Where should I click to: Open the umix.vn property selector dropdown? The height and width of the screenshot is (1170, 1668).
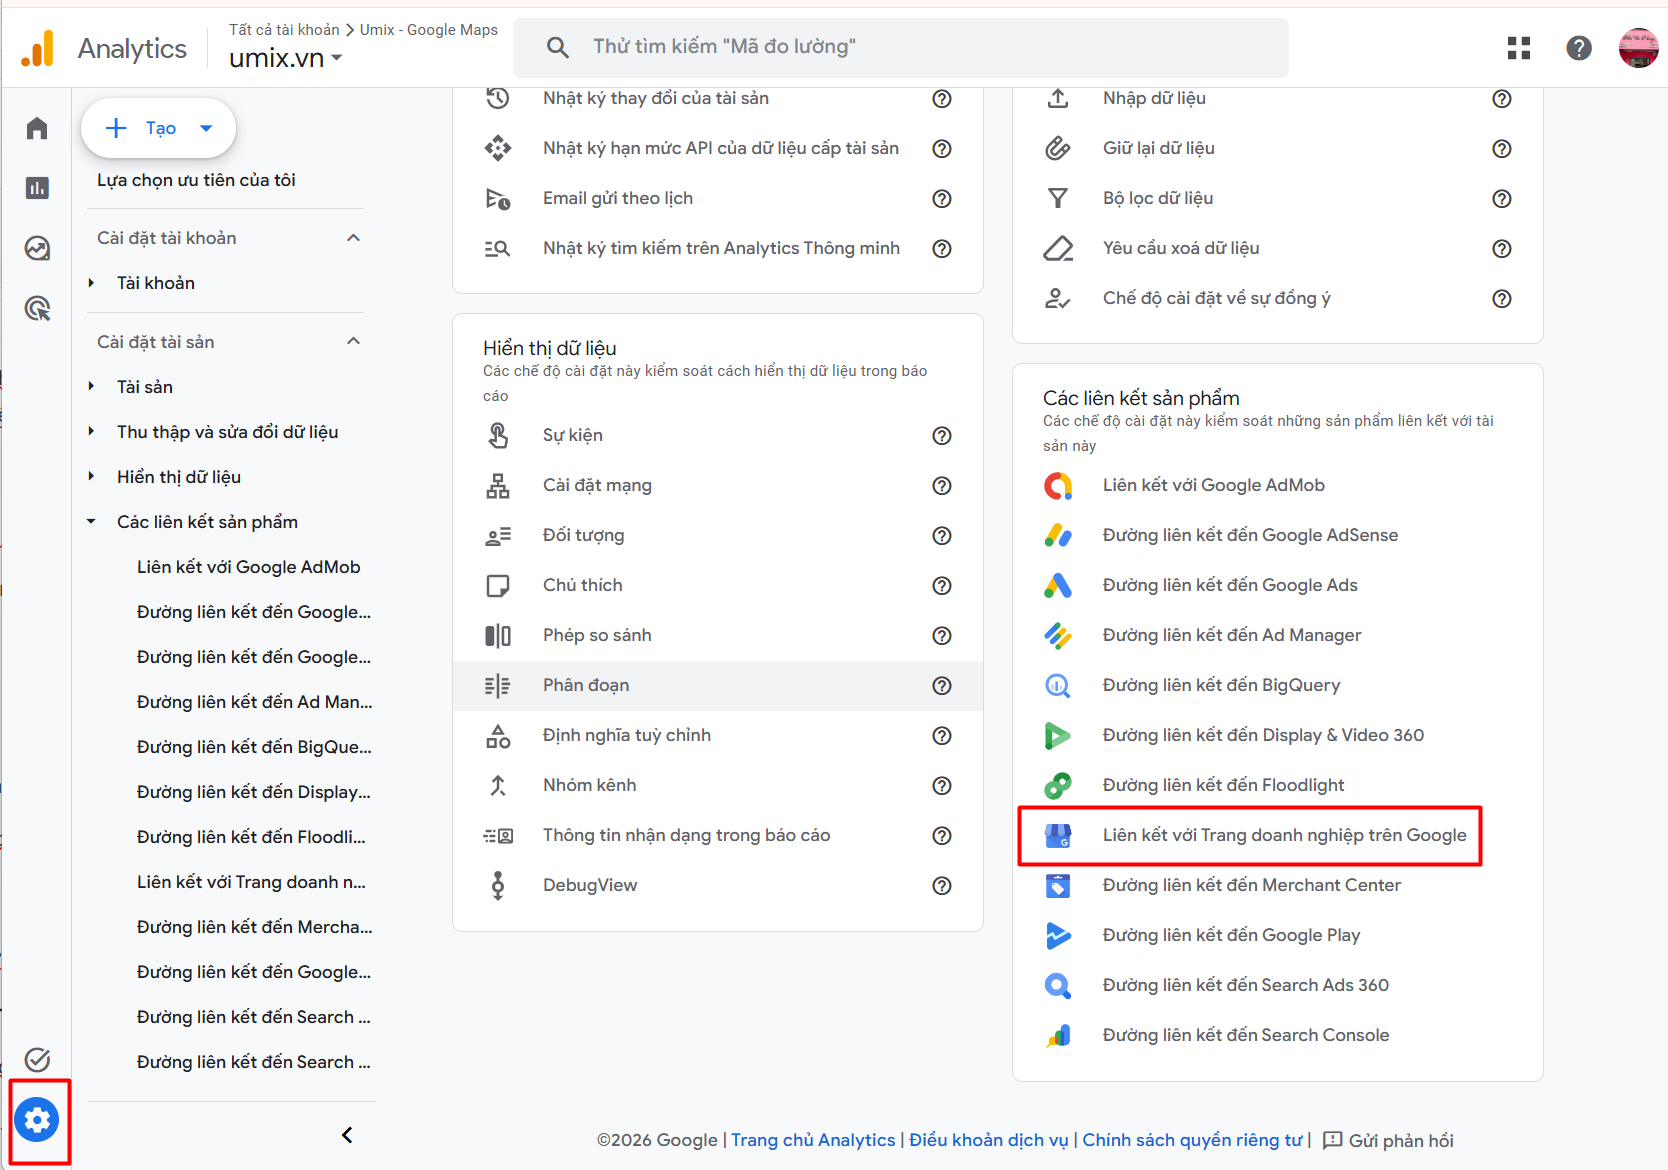click(286, 58)
